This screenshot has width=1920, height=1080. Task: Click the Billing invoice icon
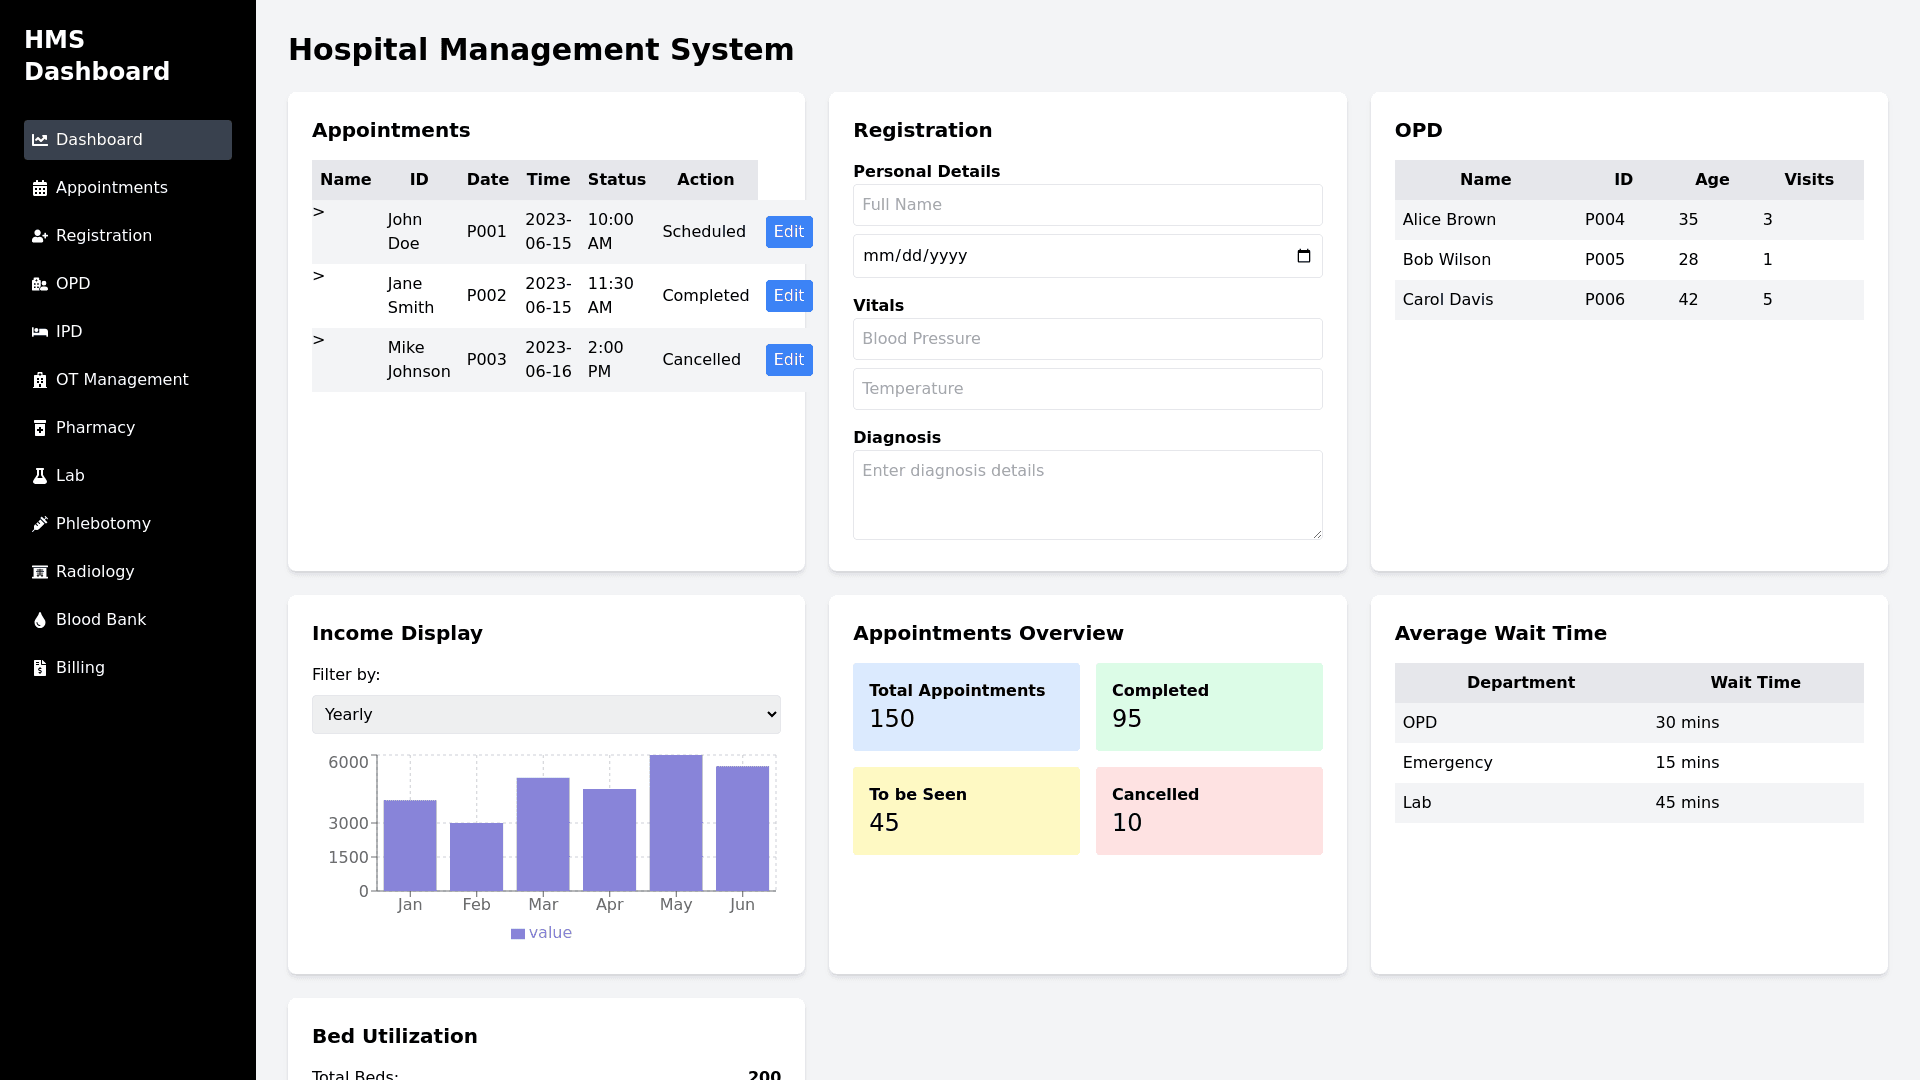[40, 668]
